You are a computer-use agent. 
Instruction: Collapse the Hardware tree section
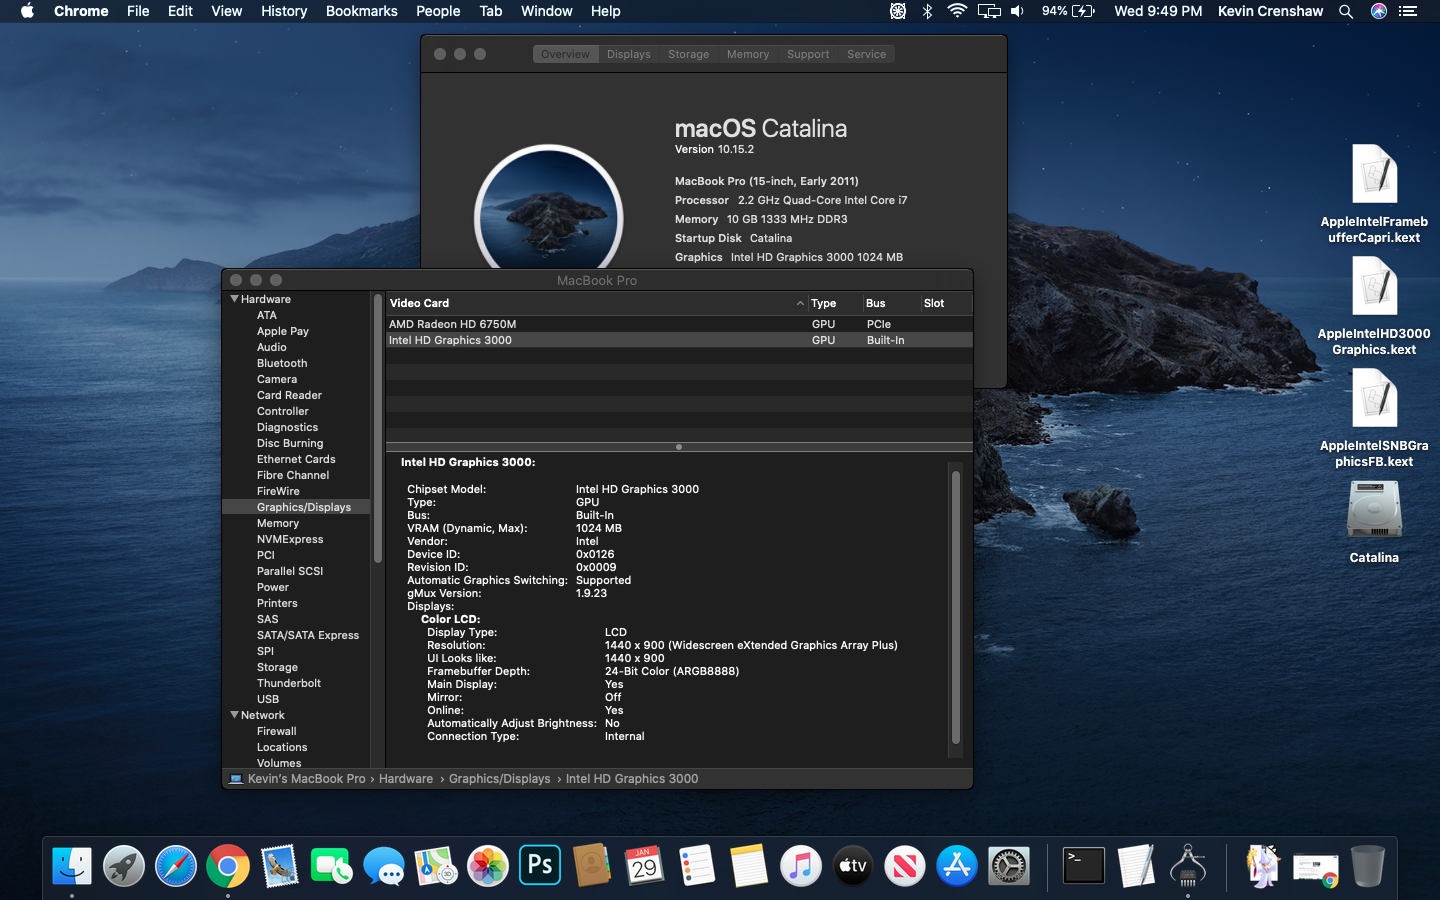235,299
